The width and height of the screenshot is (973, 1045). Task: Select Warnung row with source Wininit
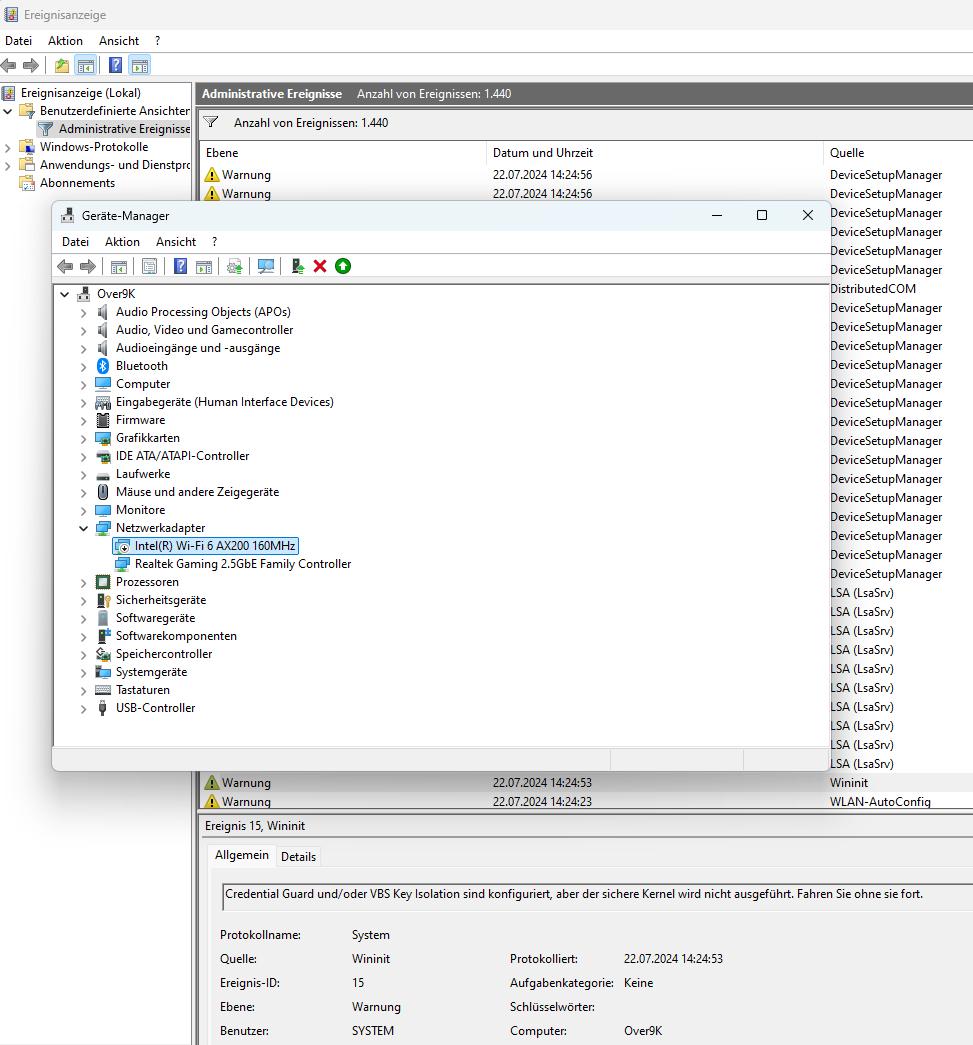pos(586,782)
